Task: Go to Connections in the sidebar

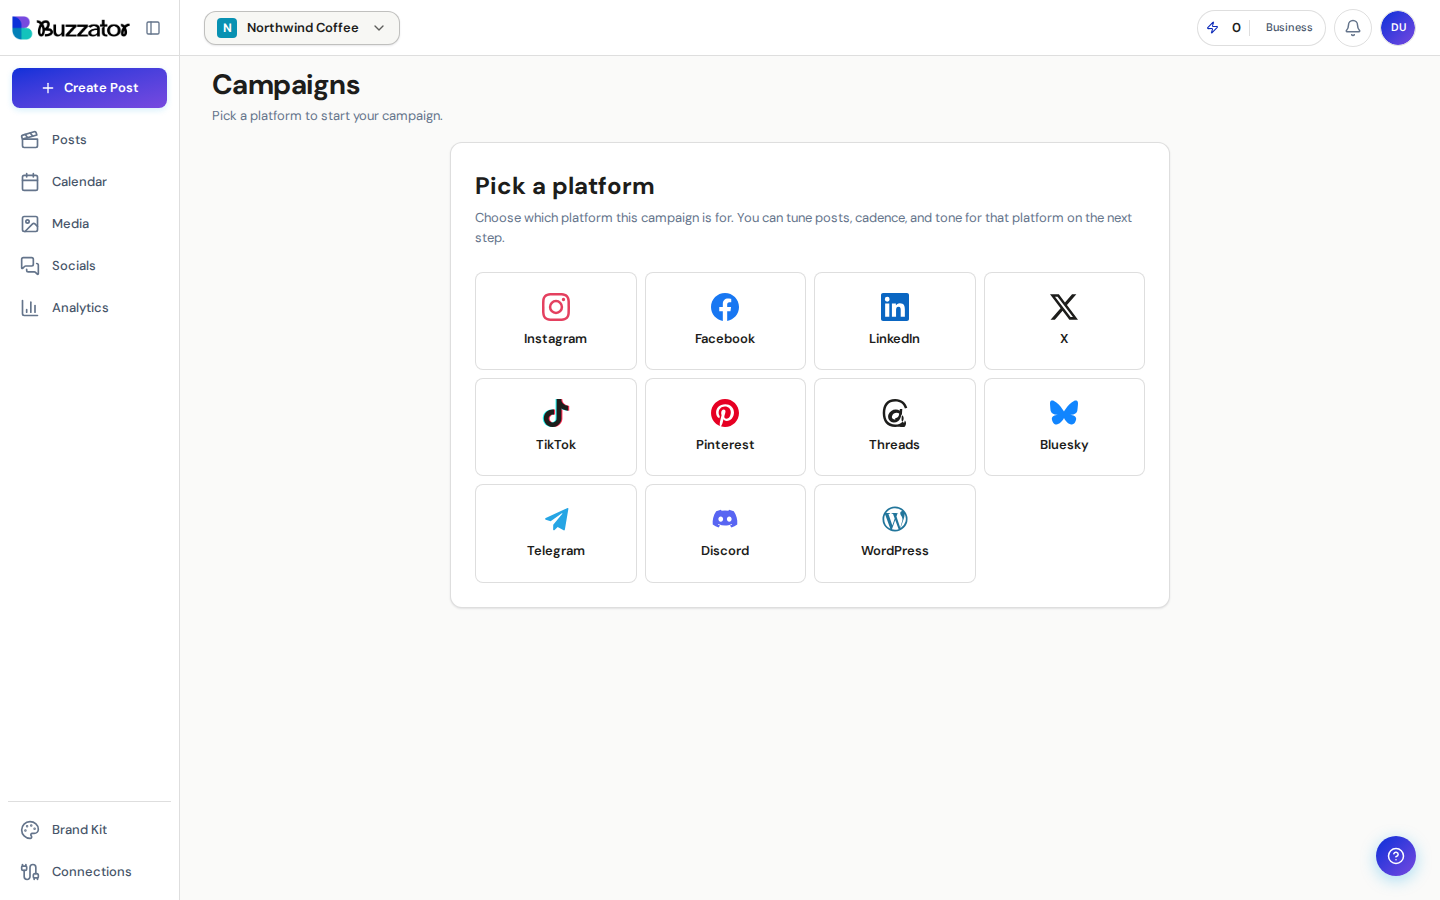Action: pos(89,872)
